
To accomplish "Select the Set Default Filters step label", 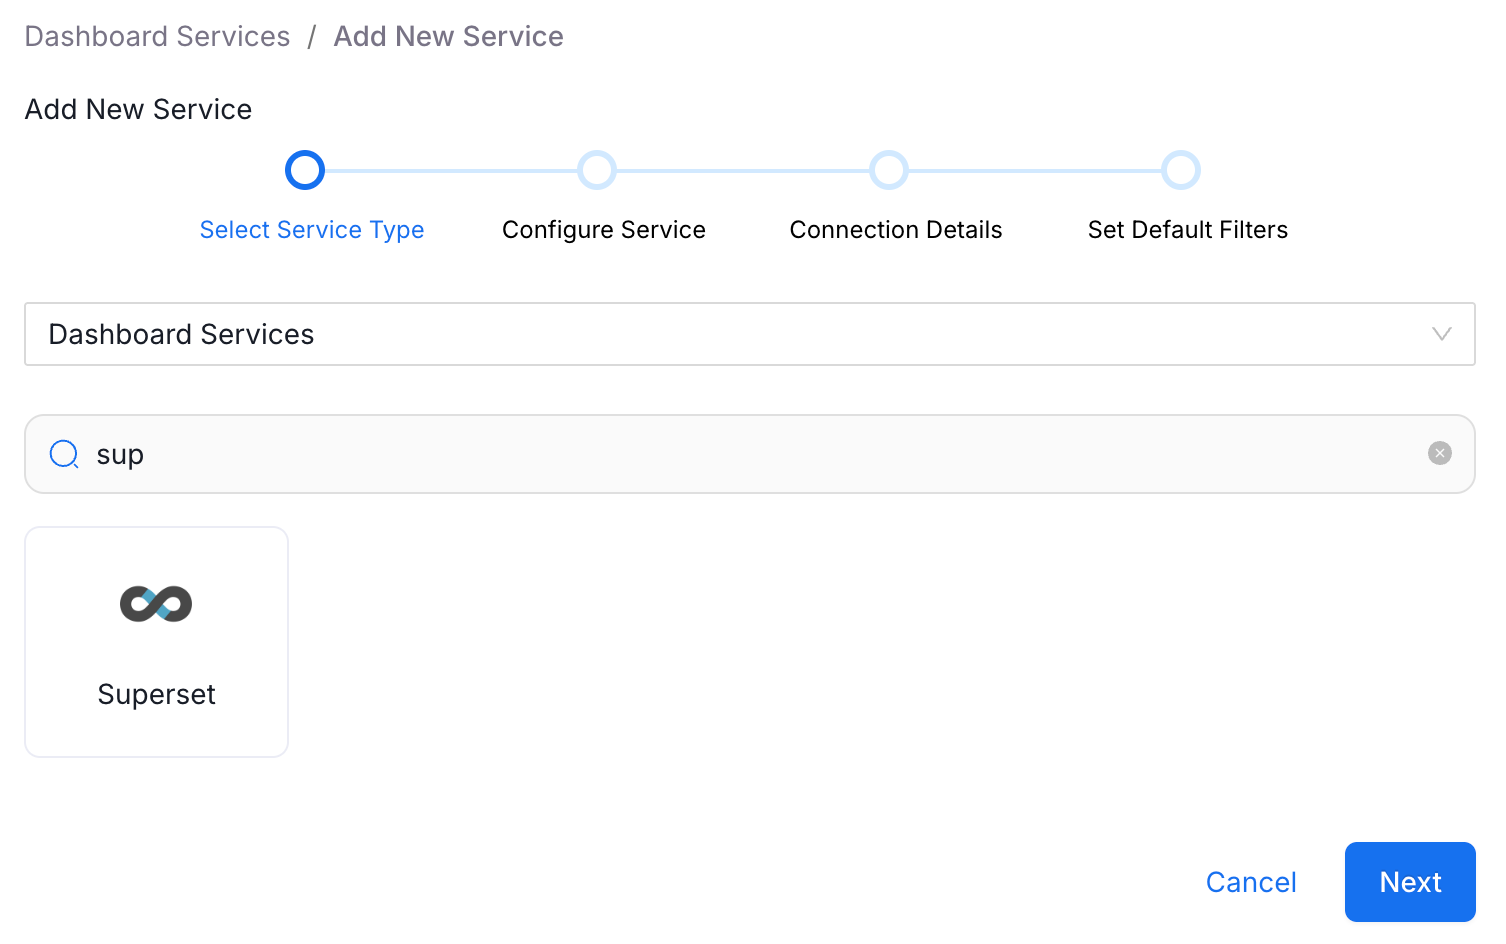I will click(1188, 230).
